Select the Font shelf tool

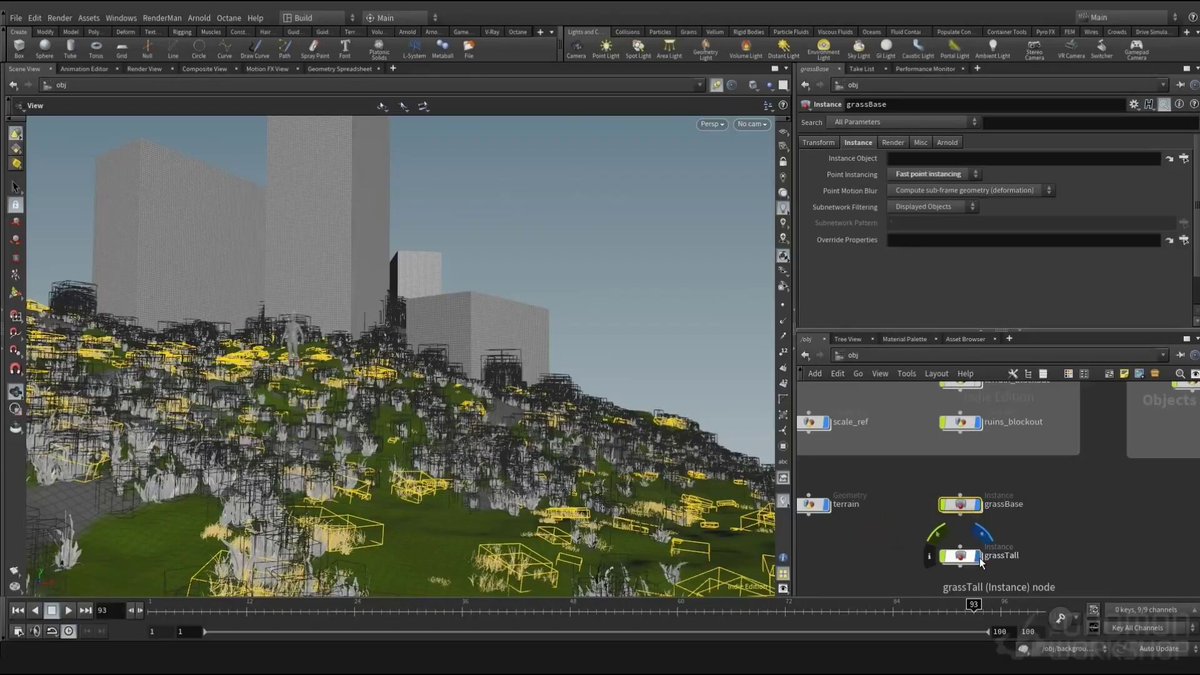pyautogui.click(x=345, y=48)
